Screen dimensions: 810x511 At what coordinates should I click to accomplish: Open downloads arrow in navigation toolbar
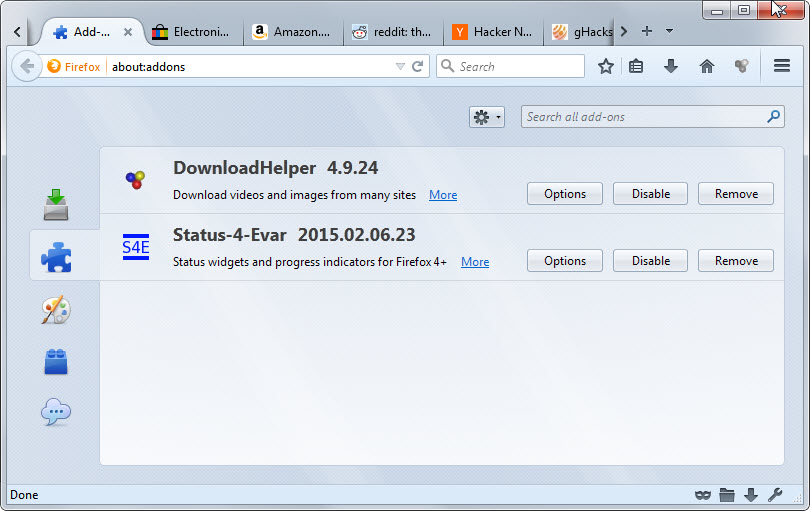click(x=671, y=66)
